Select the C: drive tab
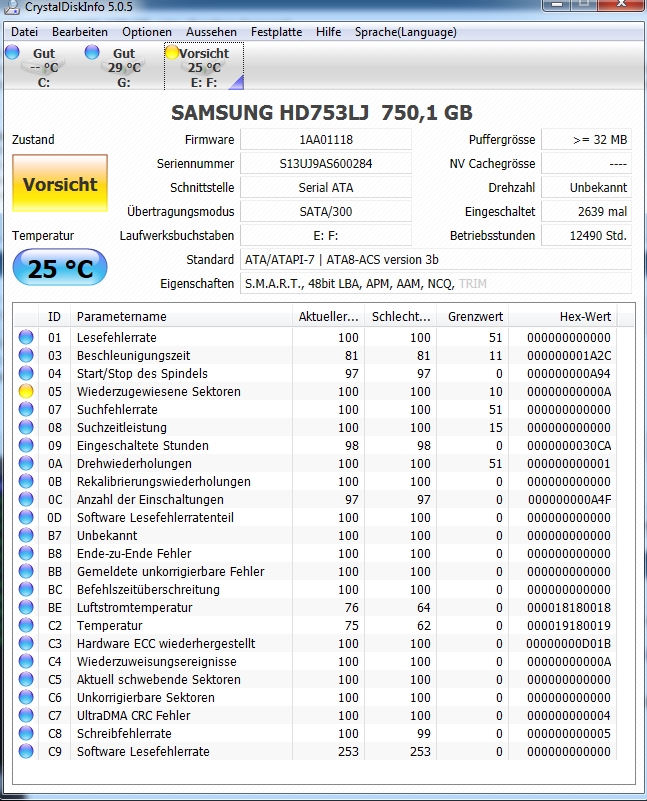Viewport: 647px width, 801px height. (x=43, y=67)
